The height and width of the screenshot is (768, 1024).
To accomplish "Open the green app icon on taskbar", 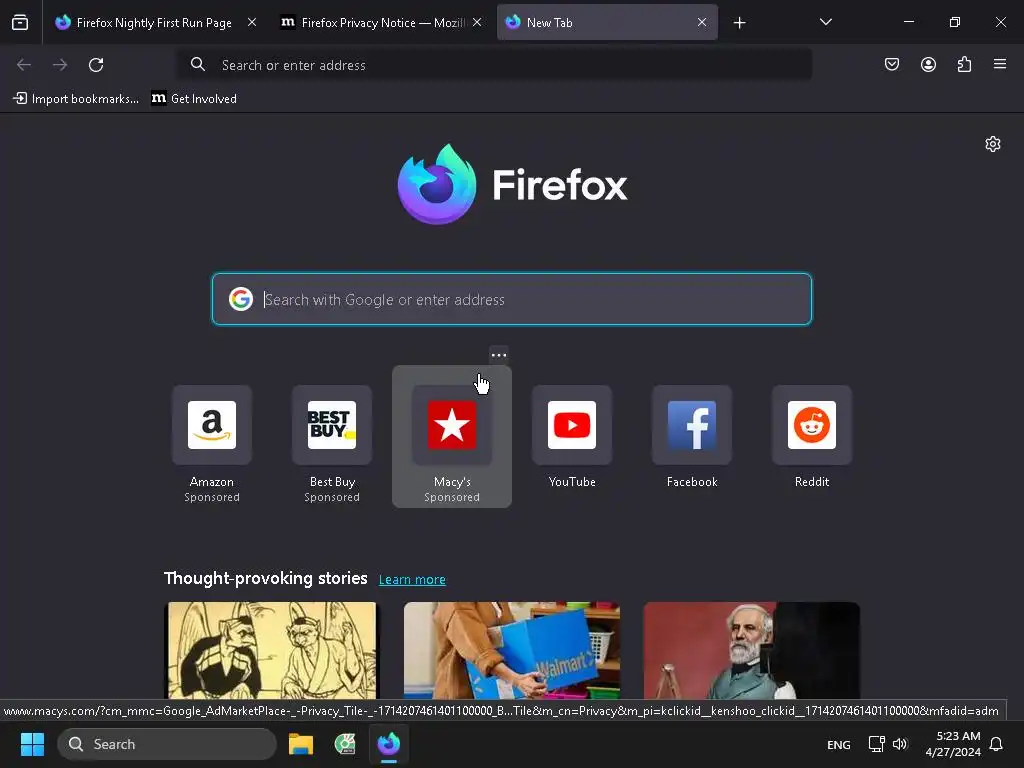I will [345, 744].
